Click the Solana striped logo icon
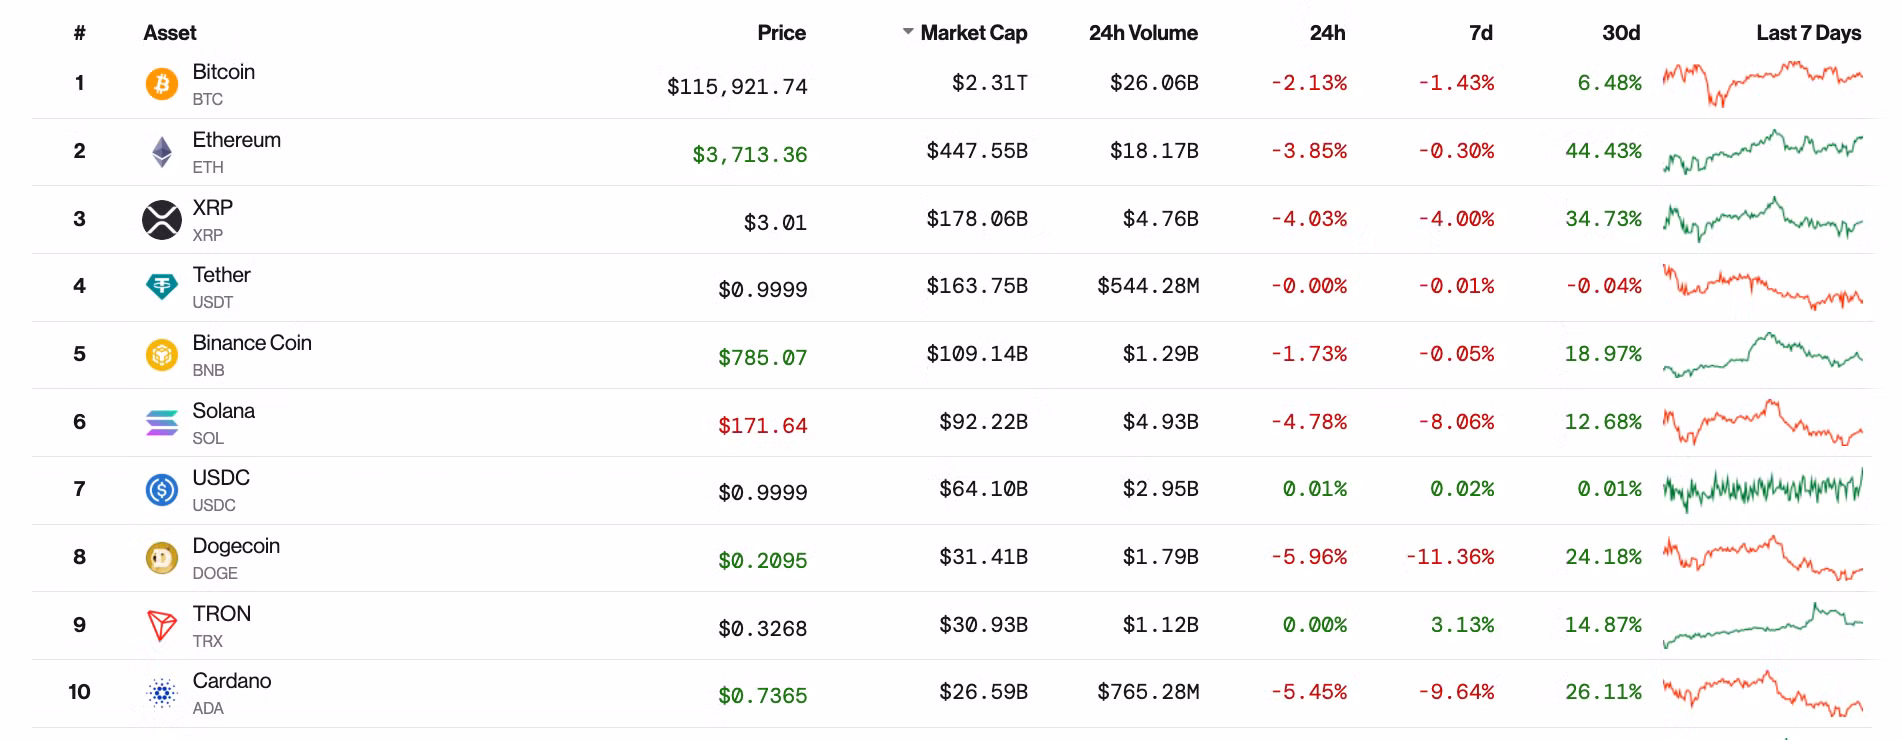Image resolution: width=1902 pixels, height=740 pixels. [161, 423]
